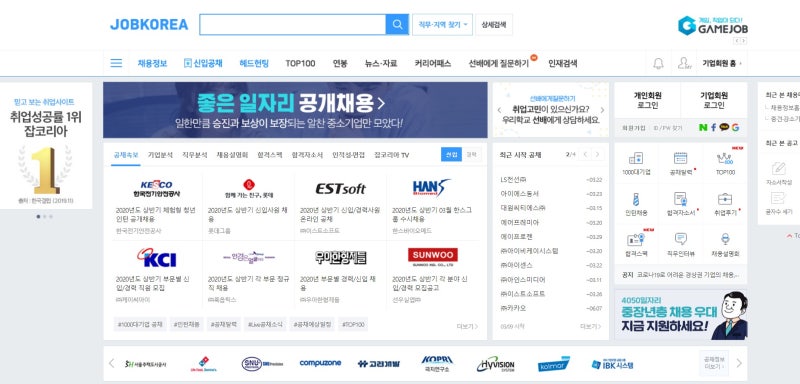Open the 1000대기업 building icon
Screen dimensions: 800x384
click(x=636, y=158)
